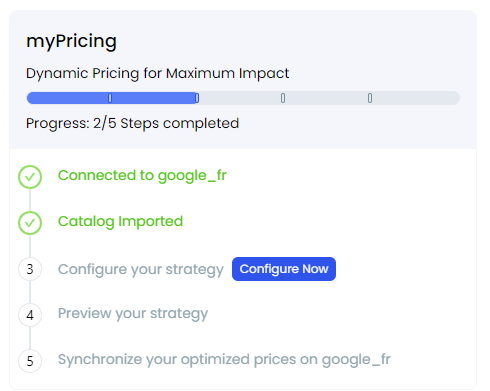This screenshot has width=490, height=391.
Task: Click Dynamic Pricing for Maximum Impact subtitle
Action: click(158, 73)
